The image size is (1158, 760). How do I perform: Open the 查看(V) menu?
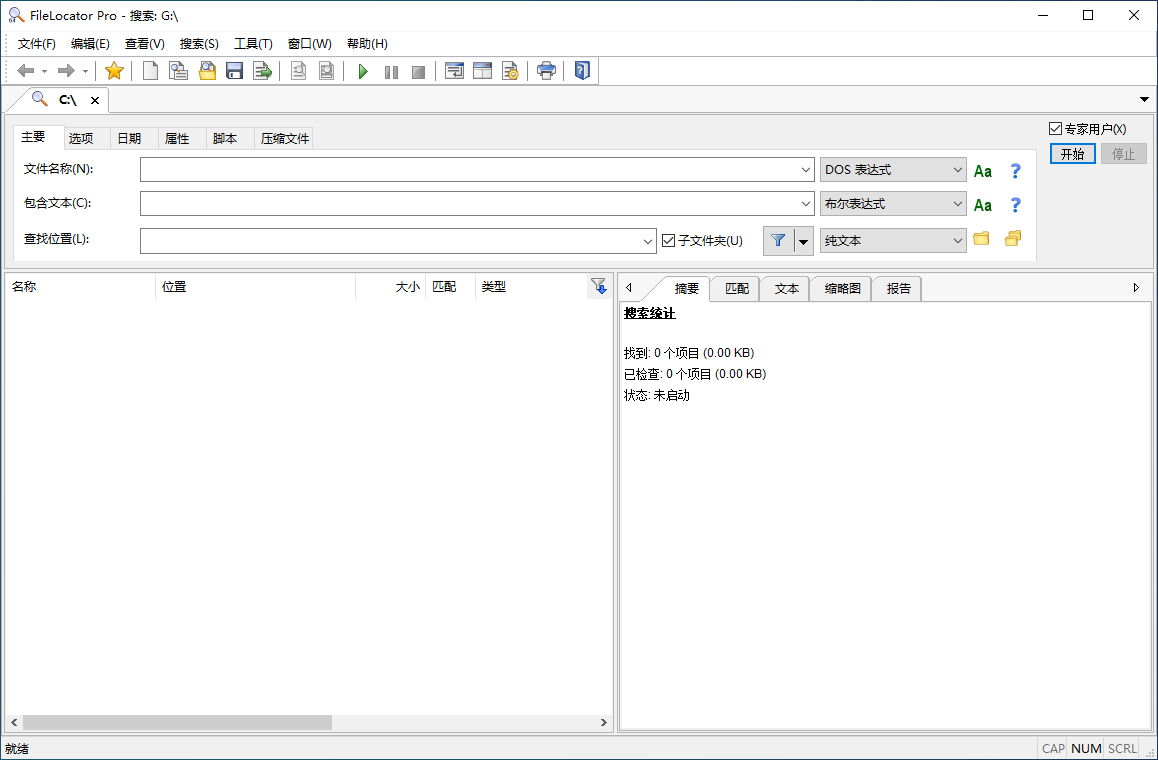tap(145, 44)
